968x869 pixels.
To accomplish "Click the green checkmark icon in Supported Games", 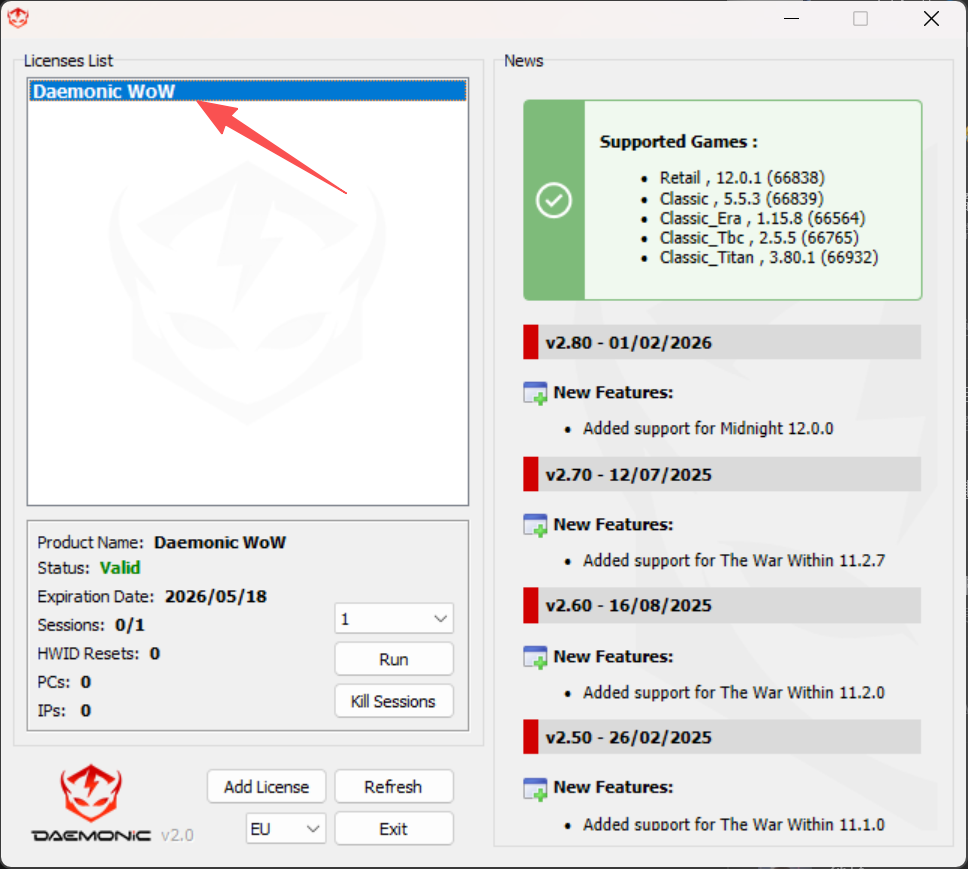I will pos(554,200).
